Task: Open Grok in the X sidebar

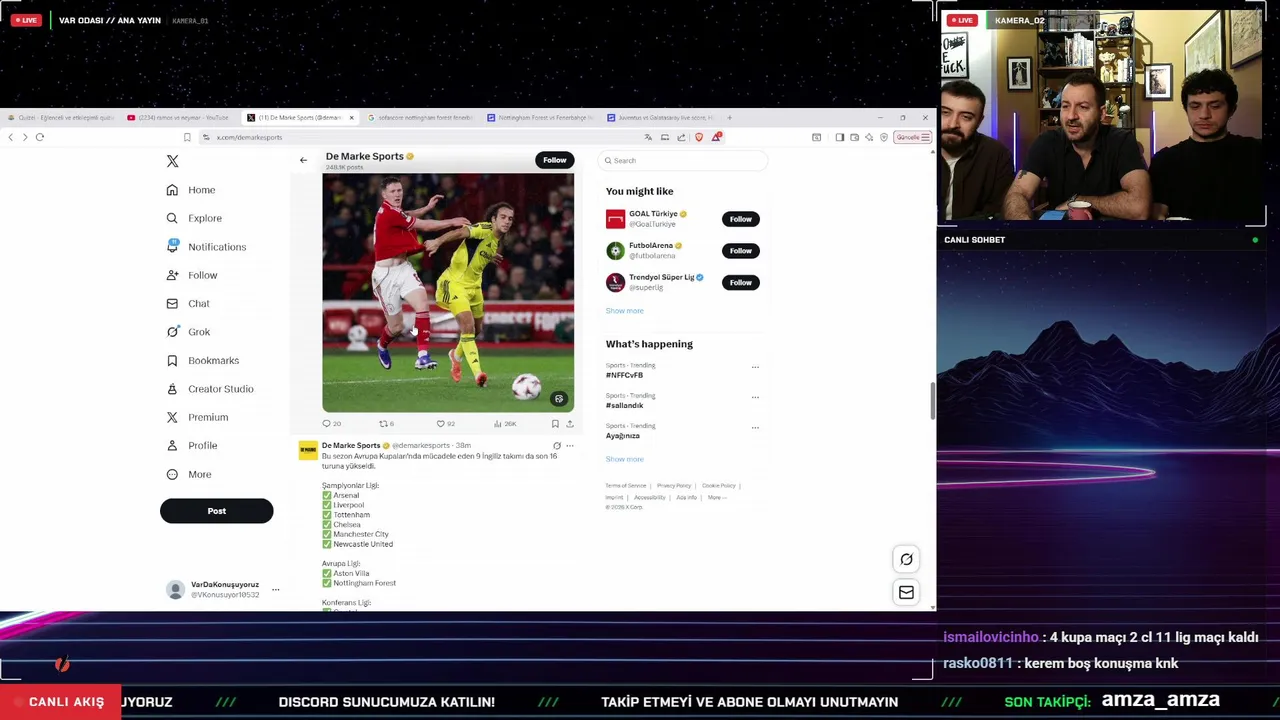Action: 188,332
